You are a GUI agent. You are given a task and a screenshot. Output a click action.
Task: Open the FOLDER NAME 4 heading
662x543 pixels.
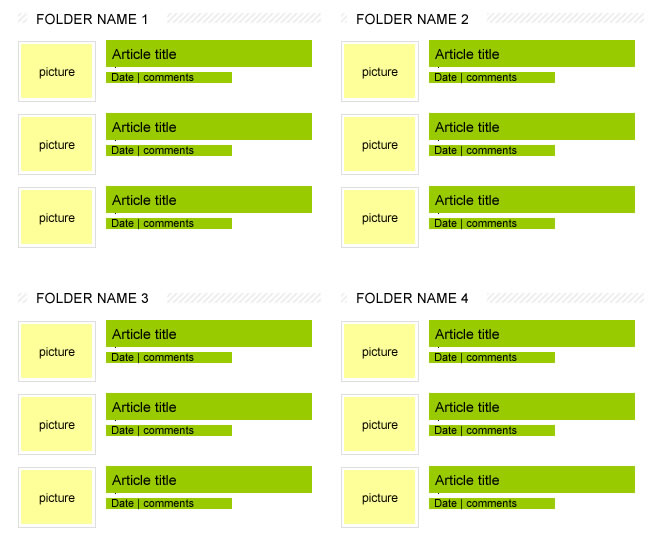point(412,299)
